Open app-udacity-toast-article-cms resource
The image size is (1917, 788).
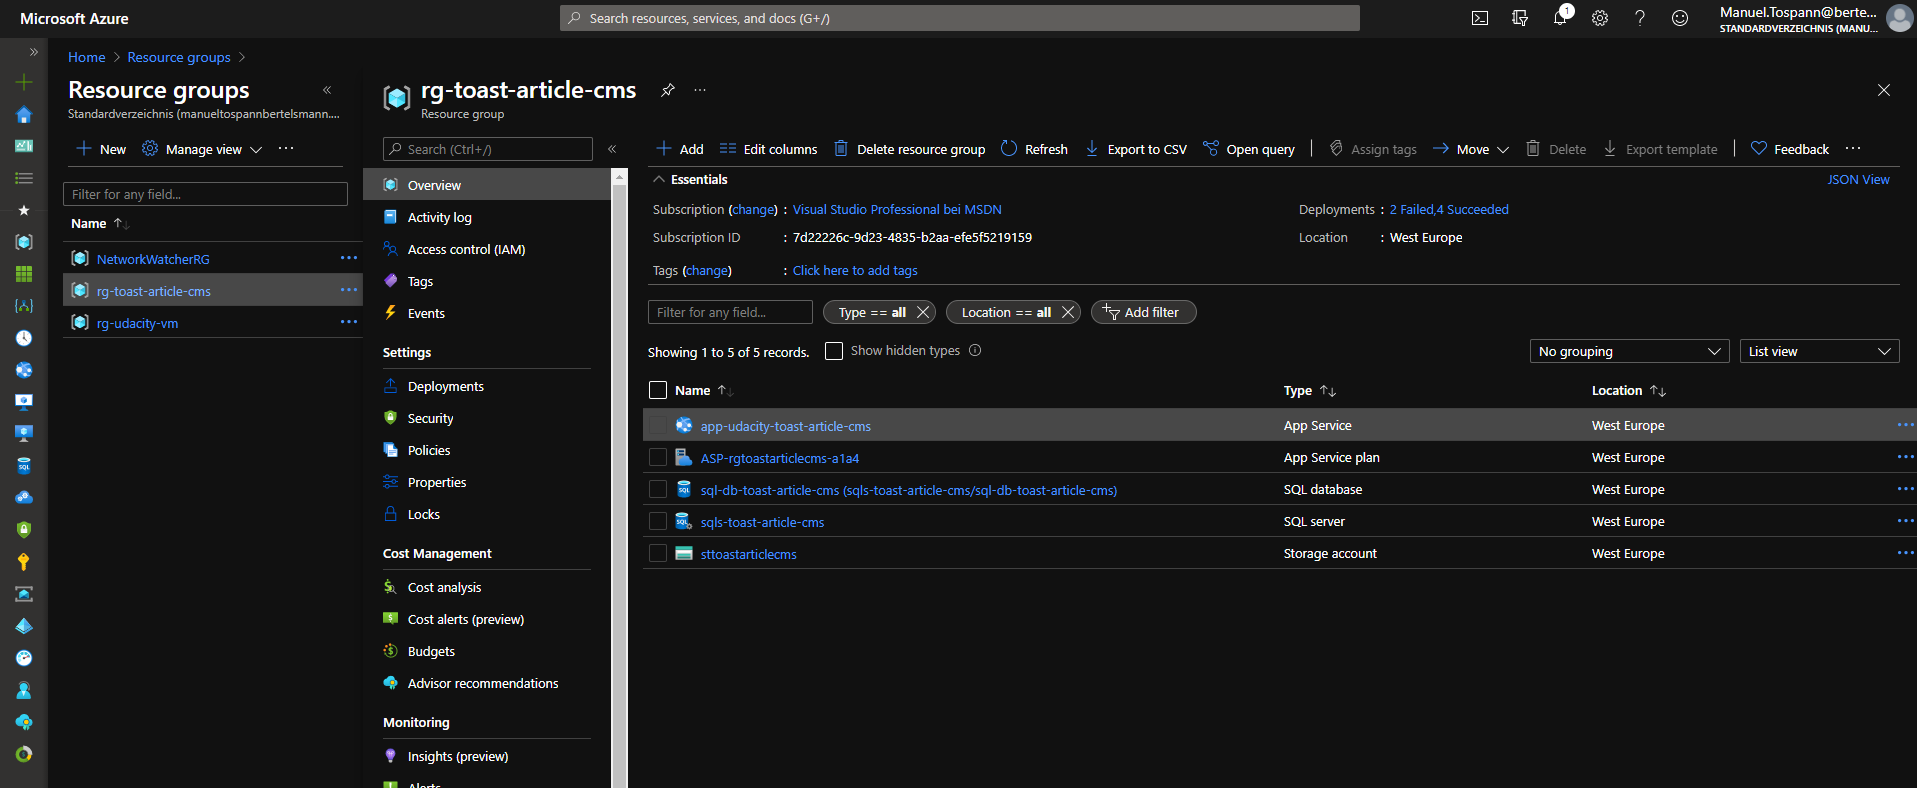click(x=786, y=426)
